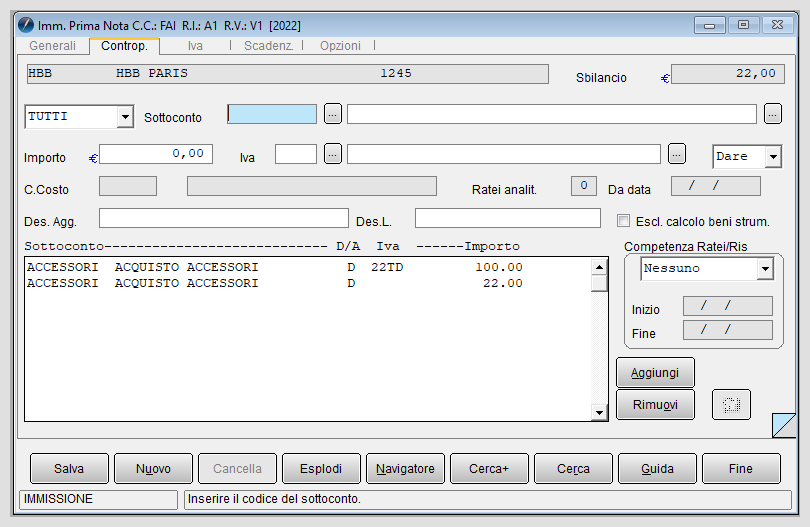Screen dimensions: 810x527
Task: Click the Ratei analit. field
Action: click(584, 186)
